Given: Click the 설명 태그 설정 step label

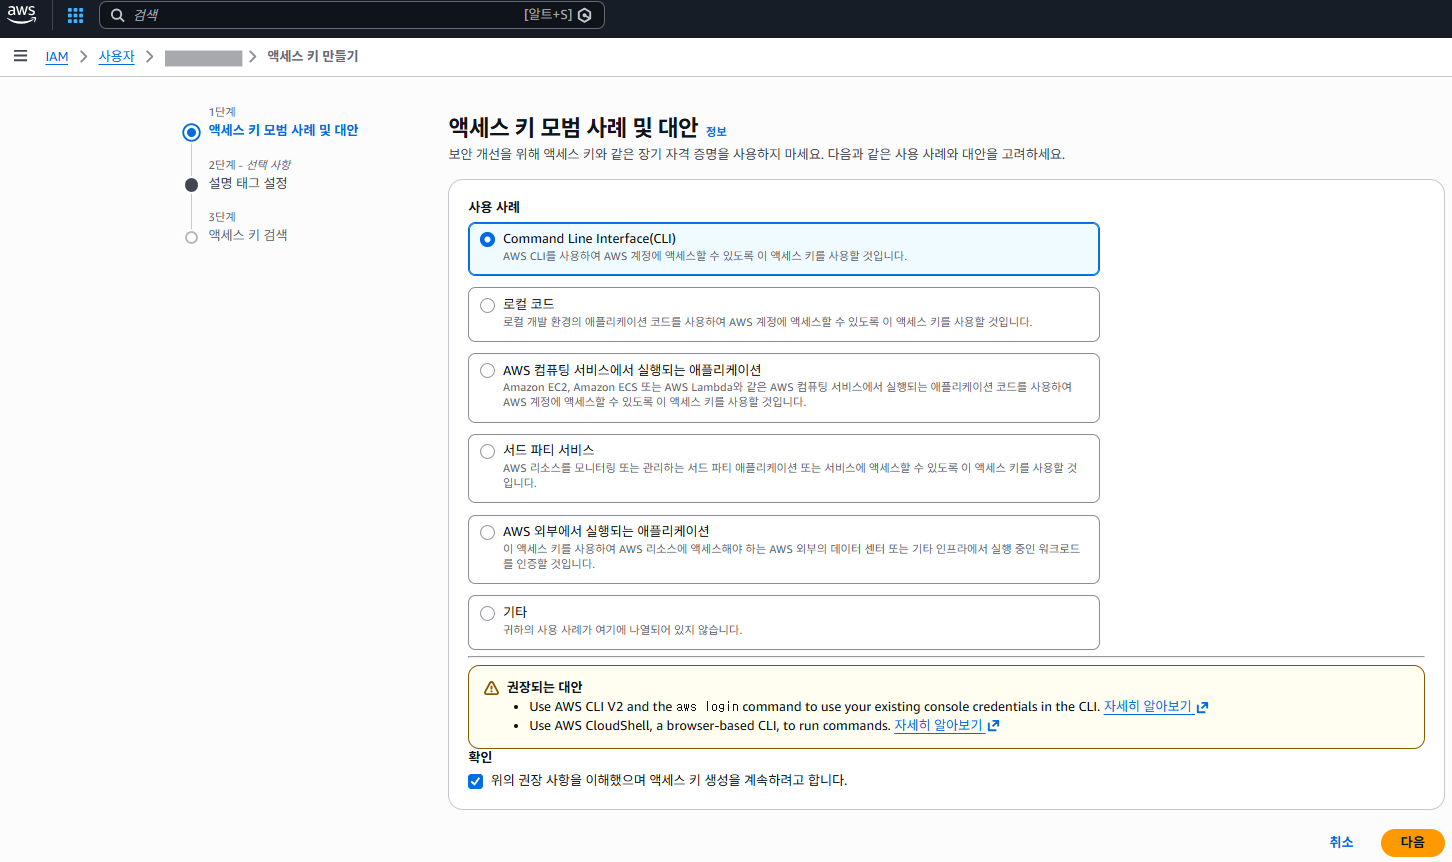Looking at the screenshot, I should click(248, 183).
